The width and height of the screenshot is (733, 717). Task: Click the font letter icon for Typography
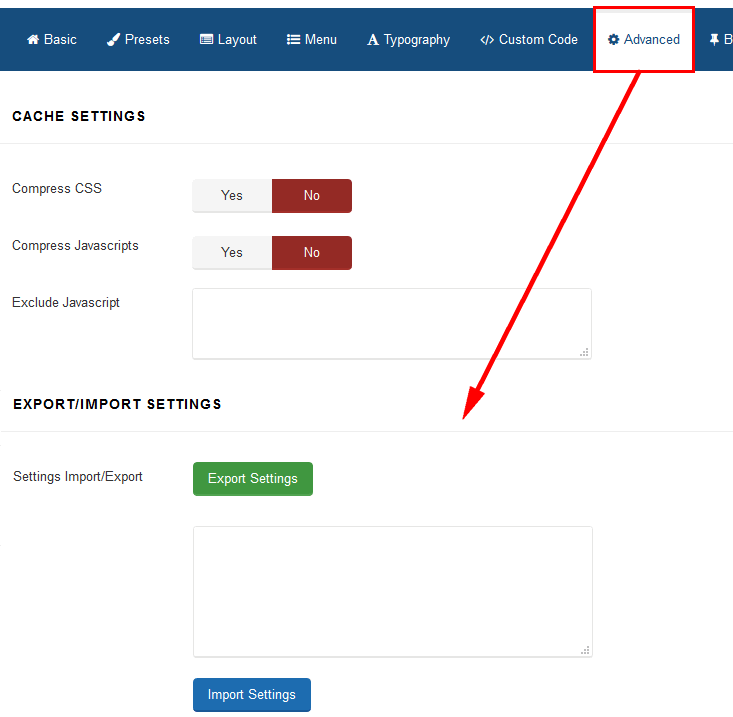tap(373, 40)
